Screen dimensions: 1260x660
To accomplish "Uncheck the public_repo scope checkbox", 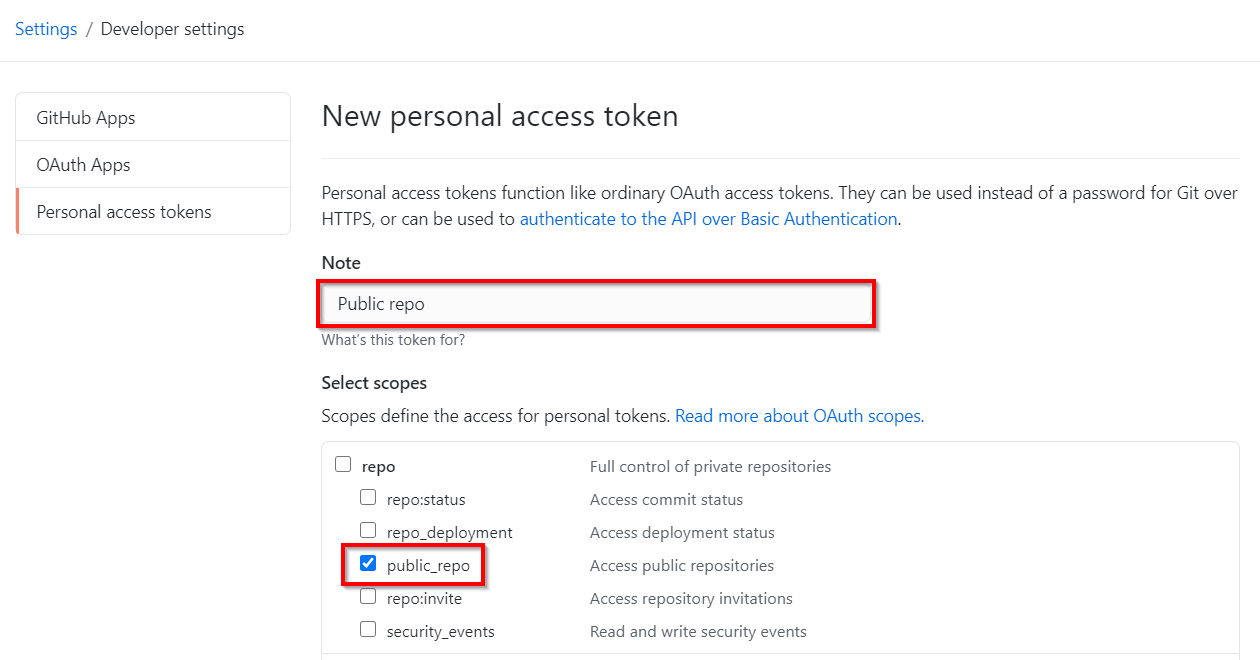I will point(368,564).
